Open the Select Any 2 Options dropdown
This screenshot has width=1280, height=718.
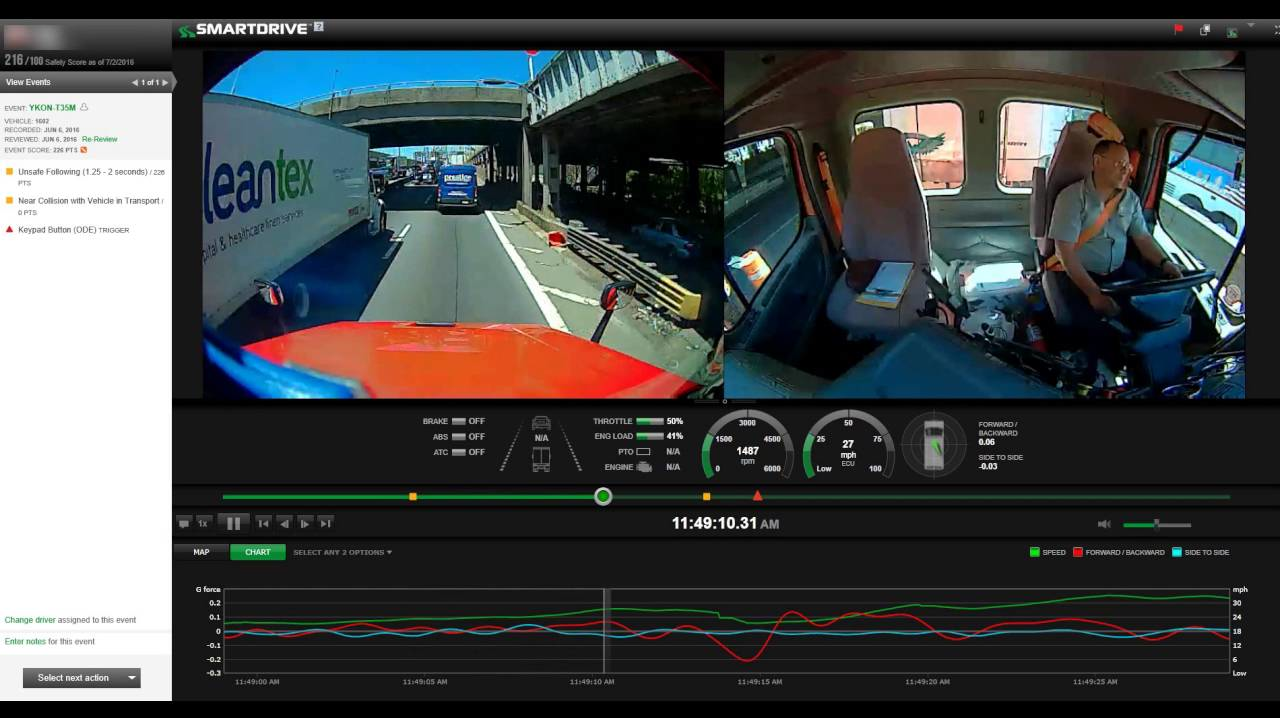(342, 552)
